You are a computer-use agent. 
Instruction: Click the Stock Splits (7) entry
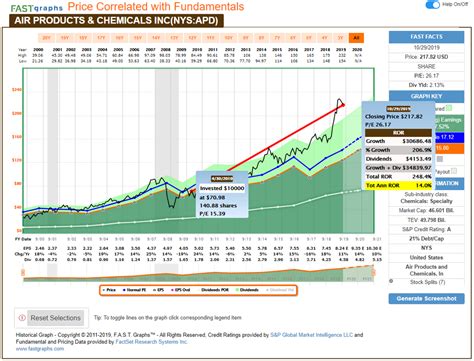[x=426, y=282]
